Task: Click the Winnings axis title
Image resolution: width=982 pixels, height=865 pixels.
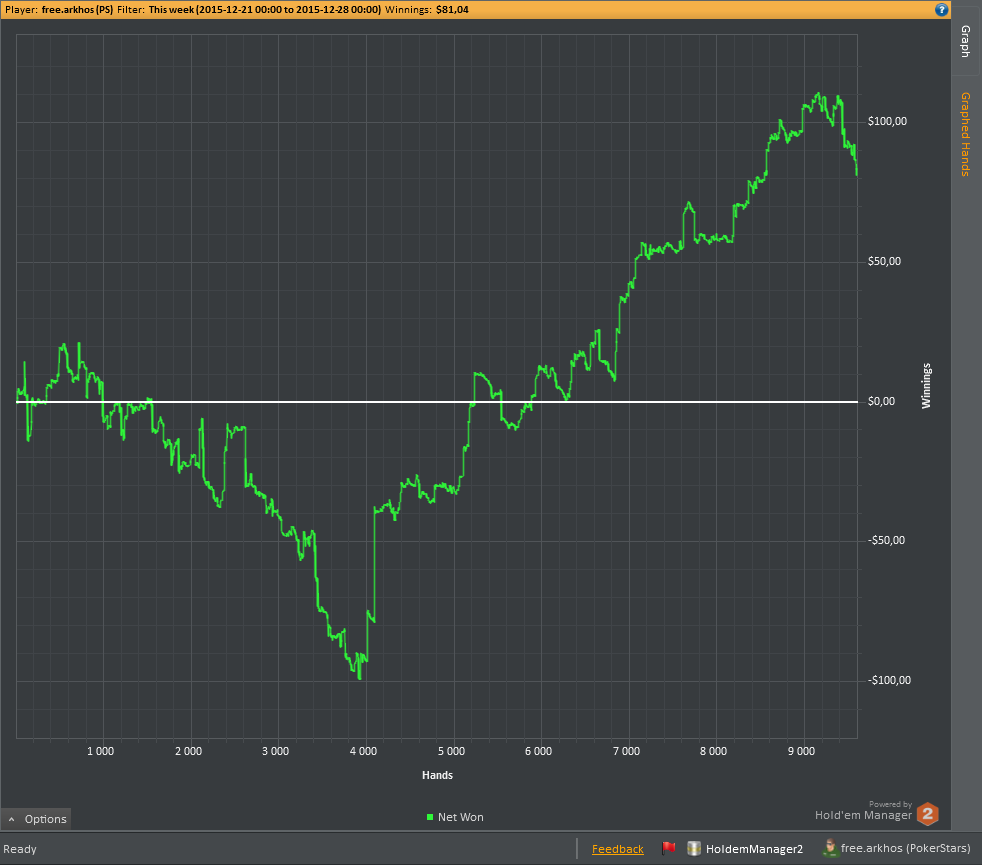Action: point(926,386)
